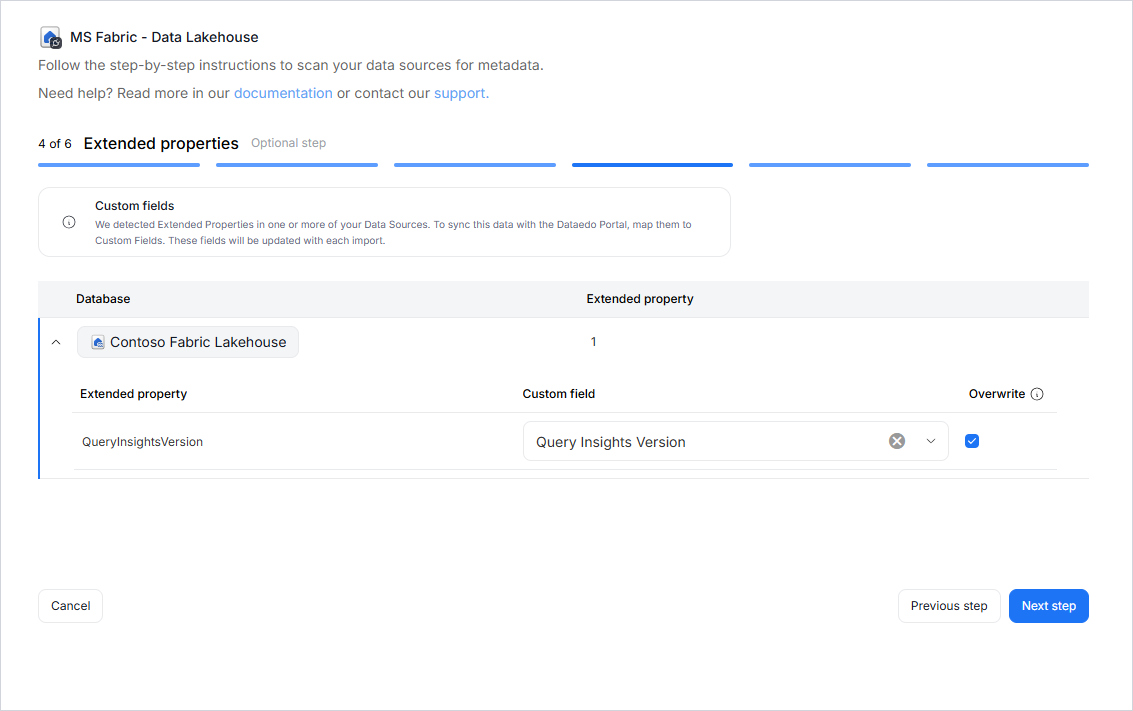The height and width of the screenshot is (711, 1133).
Task: Click the Query Insights Version combo box
Action: click(700, 441)
